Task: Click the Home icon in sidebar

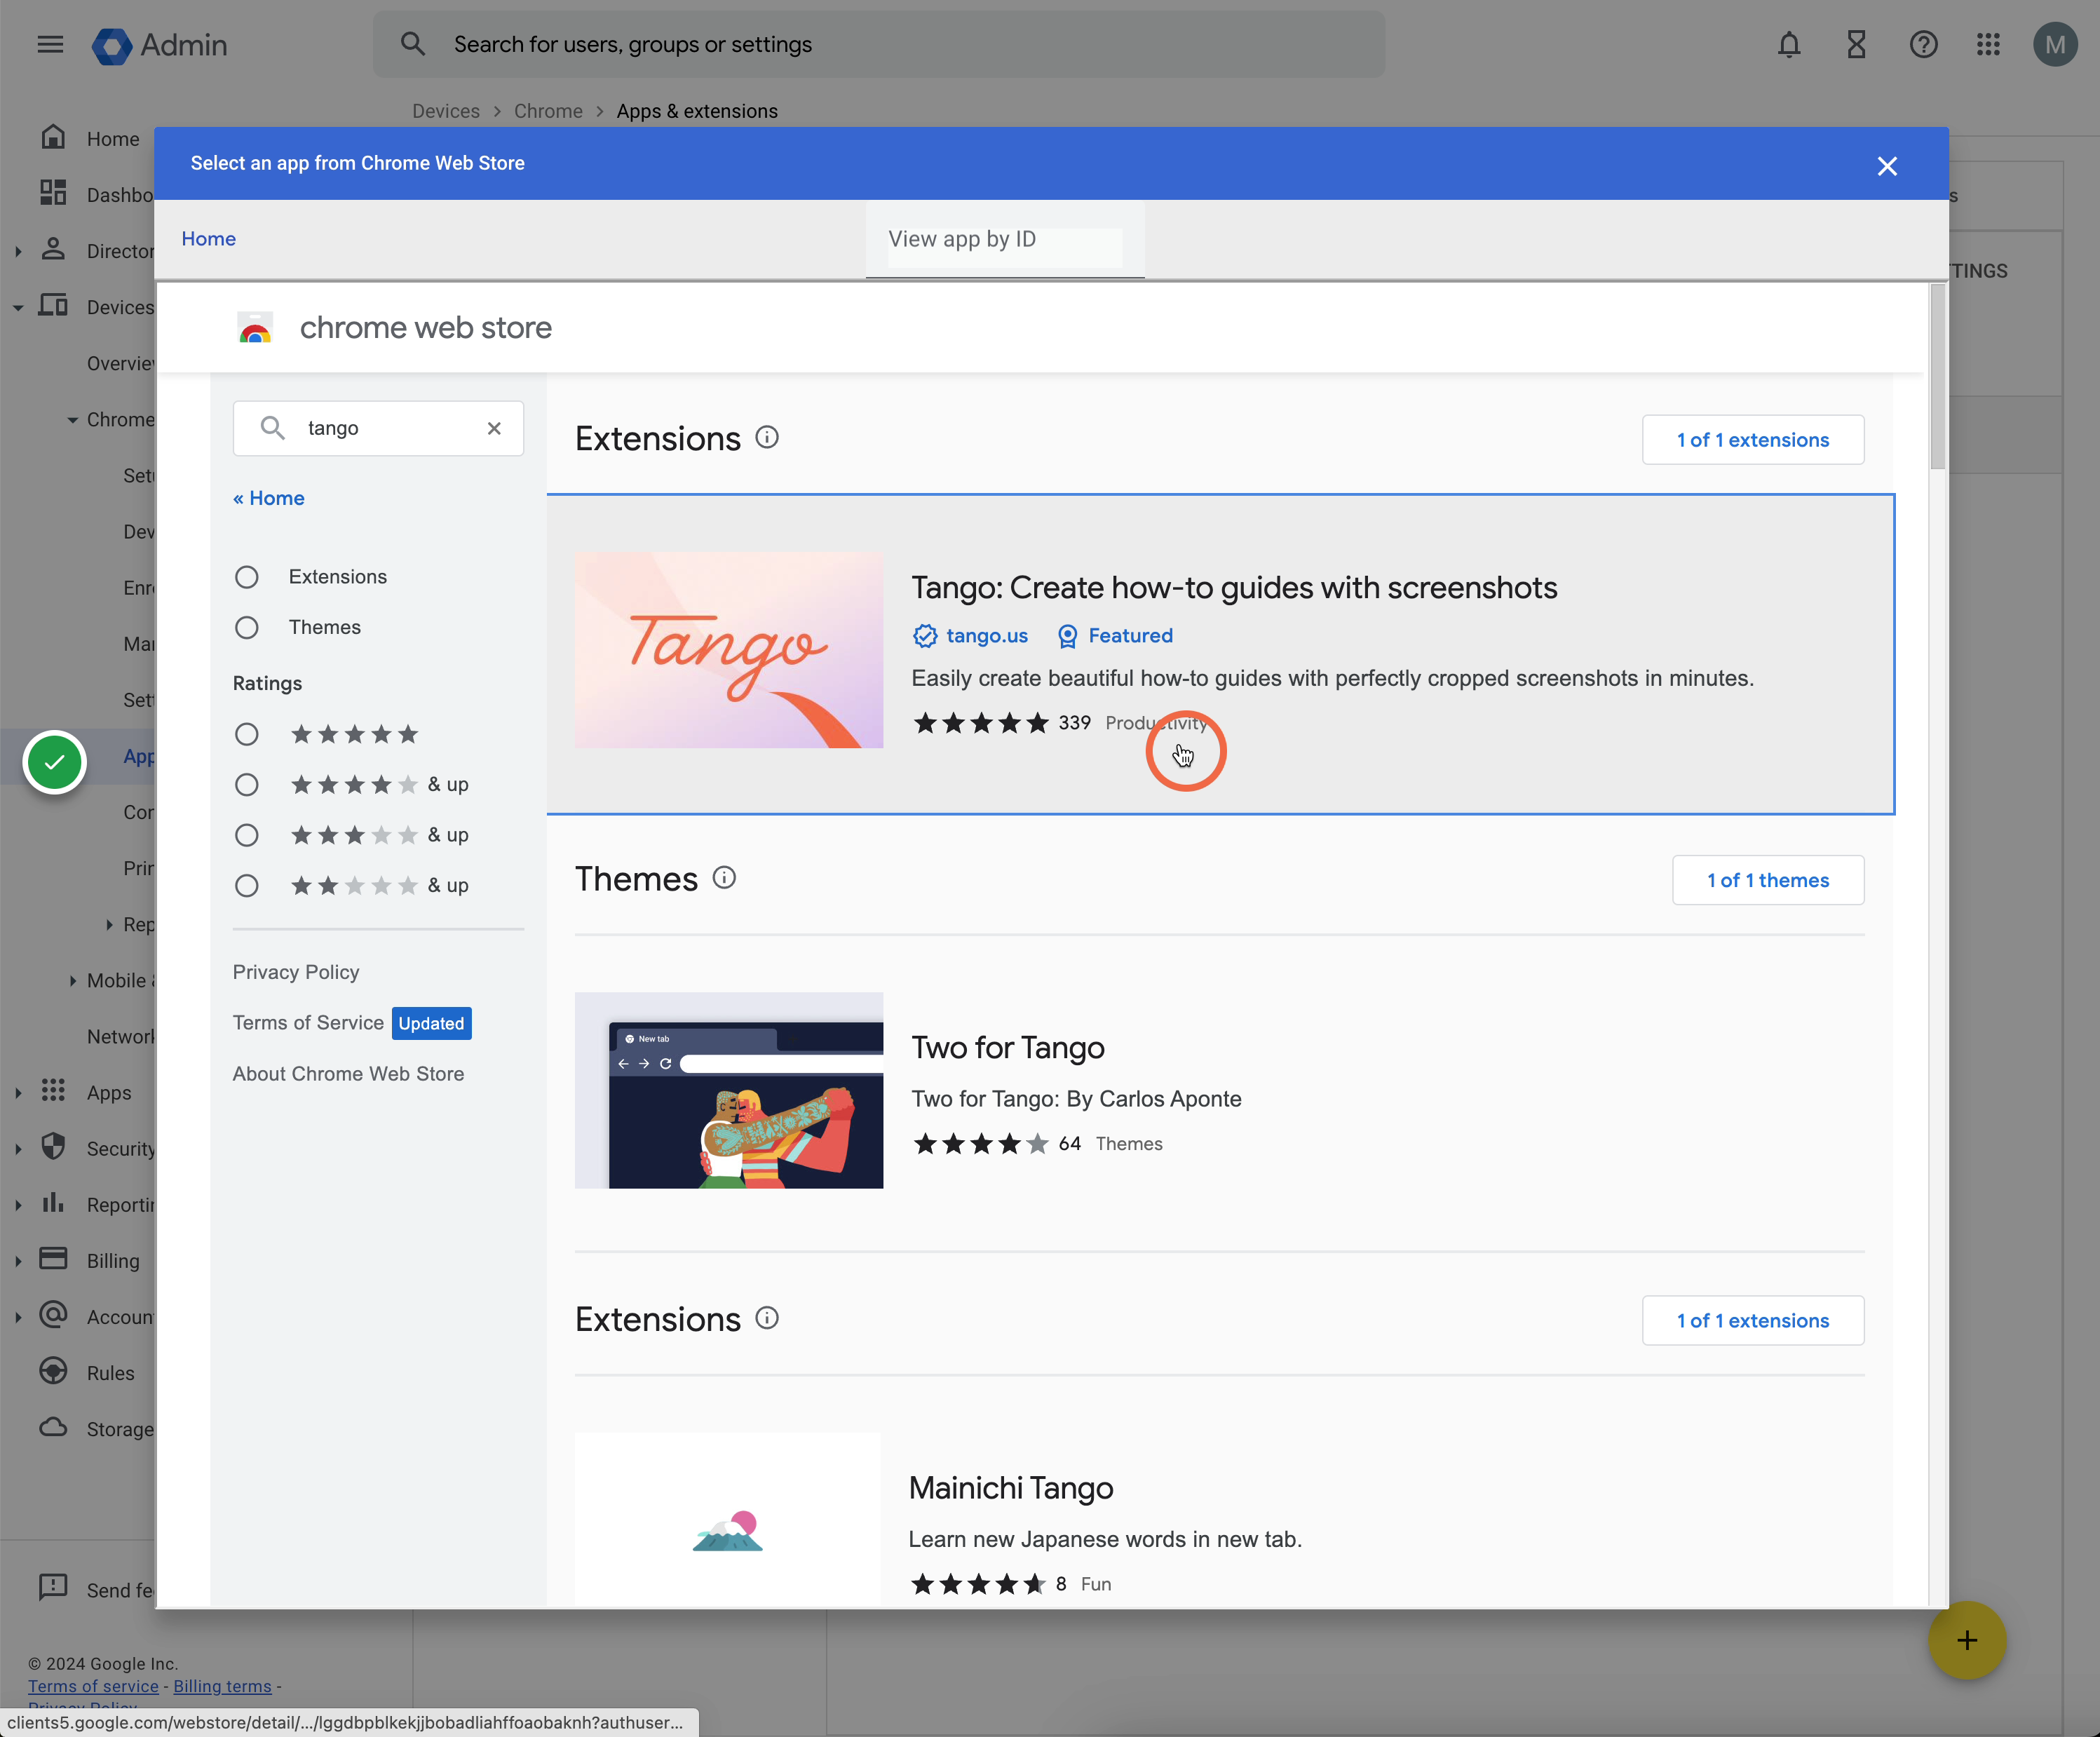Action: [x=53, y=137]
